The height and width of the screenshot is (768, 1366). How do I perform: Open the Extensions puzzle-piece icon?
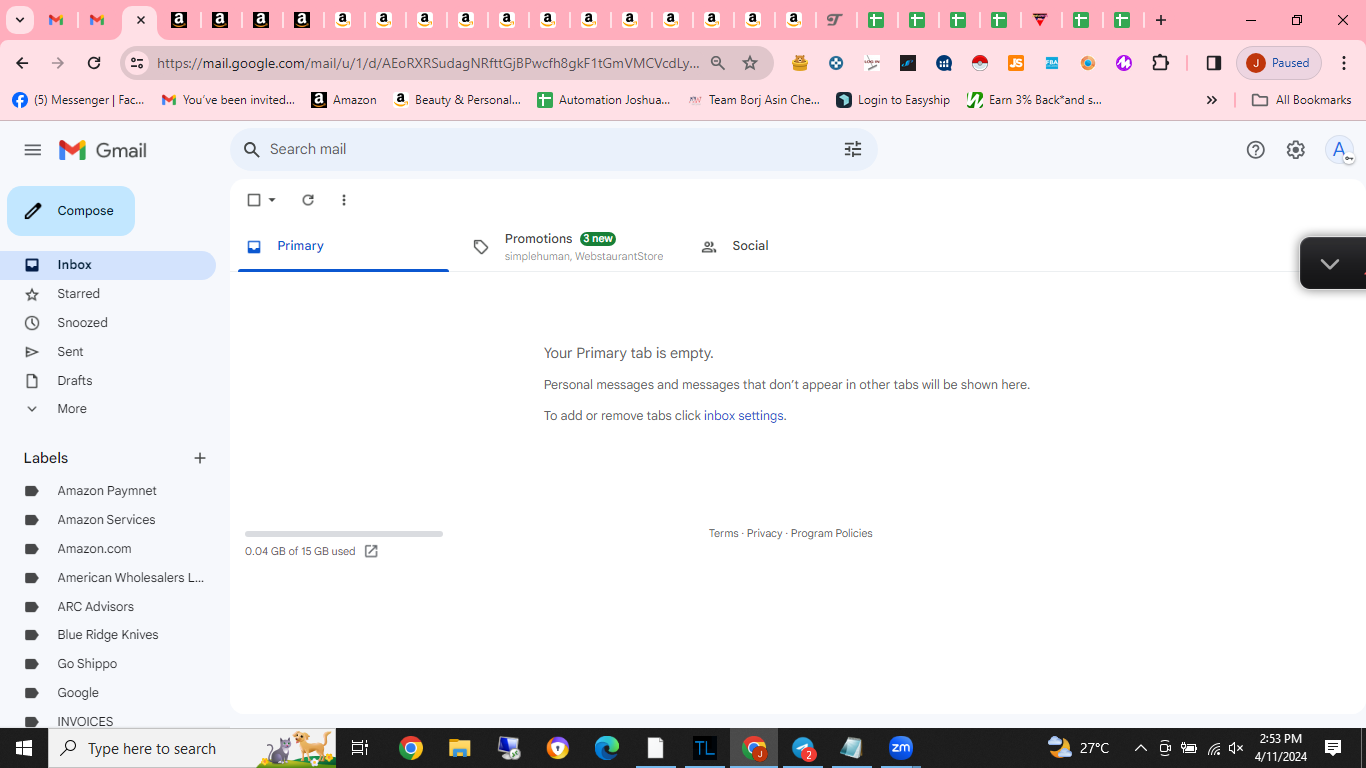point(1160,63)
